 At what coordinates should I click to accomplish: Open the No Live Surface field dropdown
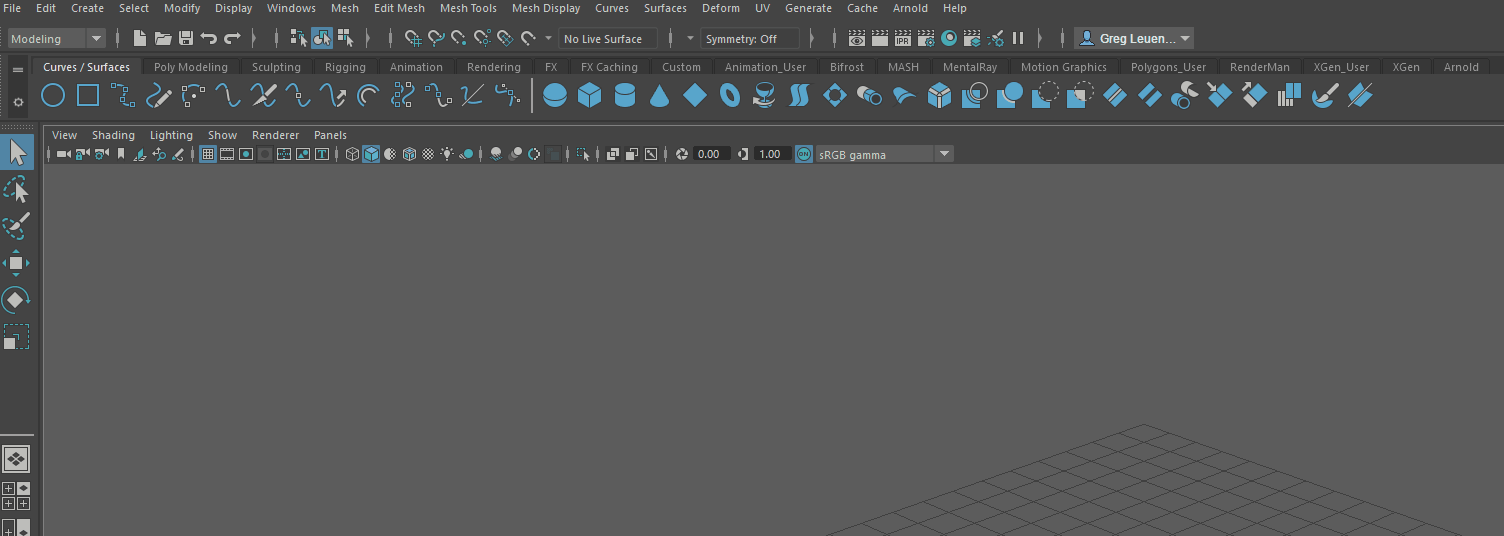tap(608, 39)
